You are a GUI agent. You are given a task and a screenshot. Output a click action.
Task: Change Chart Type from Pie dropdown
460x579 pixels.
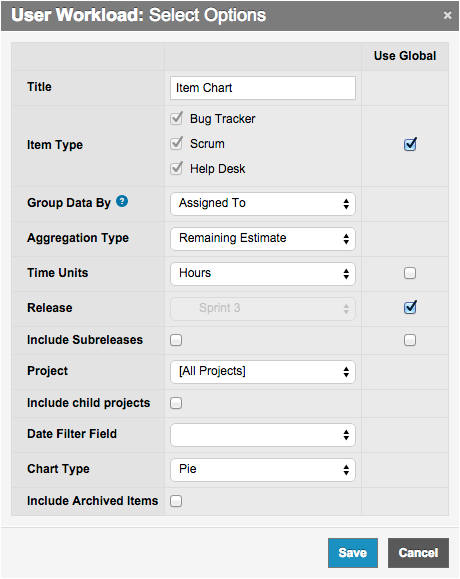[263, 470]
